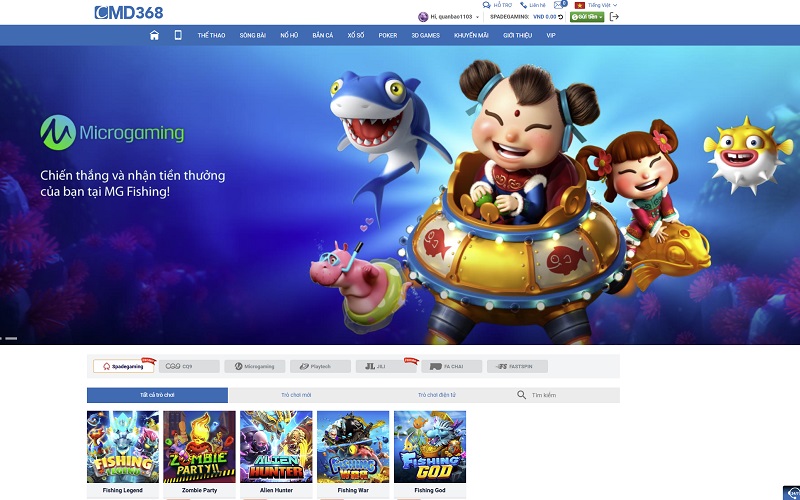Click the Liên hệ phone icon
Image resolution: width=800 pixels, height=500 pixels.
pos(523,5)
